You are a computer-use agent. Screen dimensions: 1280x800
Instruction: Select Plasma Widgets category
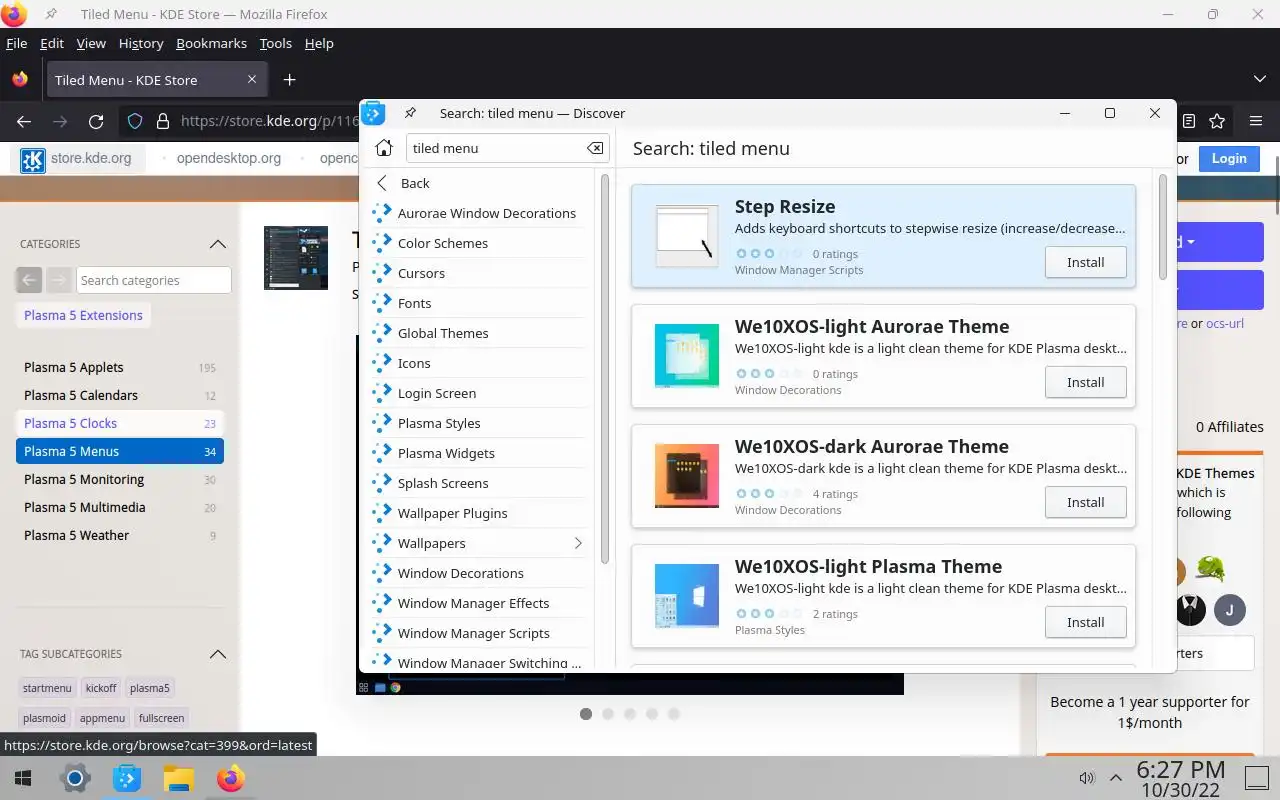click(x=477, y=453)
